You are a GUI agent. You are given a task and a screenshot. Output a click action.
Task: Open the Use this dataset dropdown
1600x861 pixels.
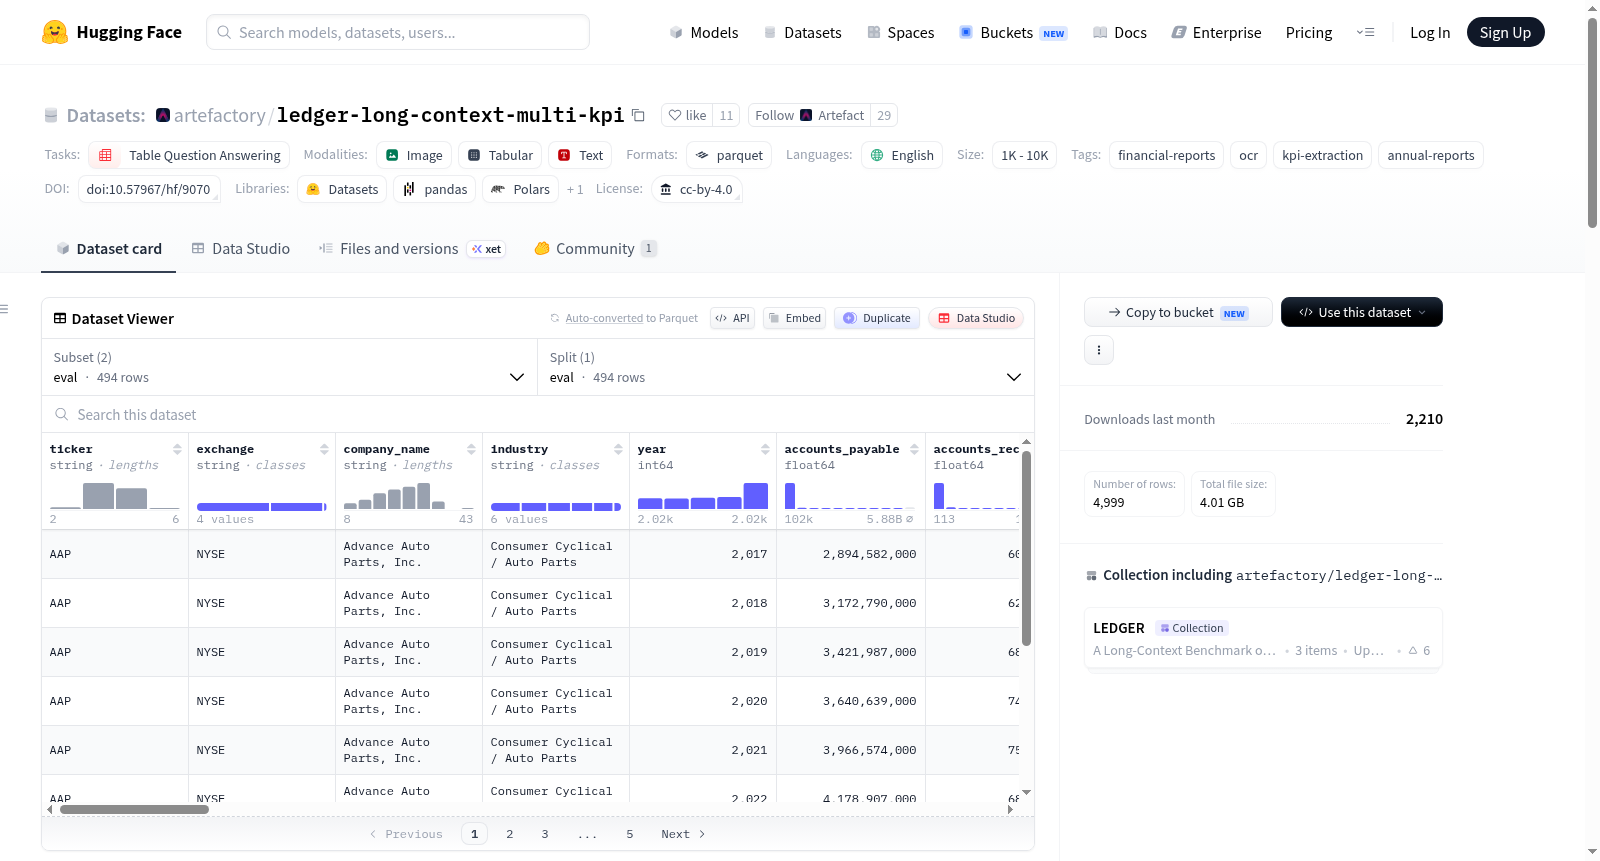pos(1361,312)
